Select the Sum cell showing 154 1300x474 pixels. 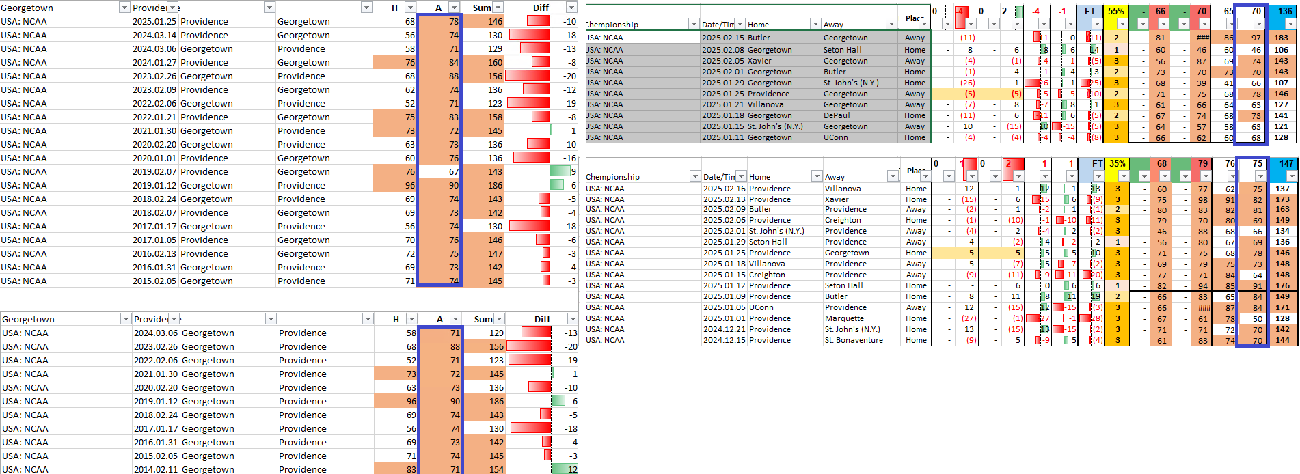[486, 469]
